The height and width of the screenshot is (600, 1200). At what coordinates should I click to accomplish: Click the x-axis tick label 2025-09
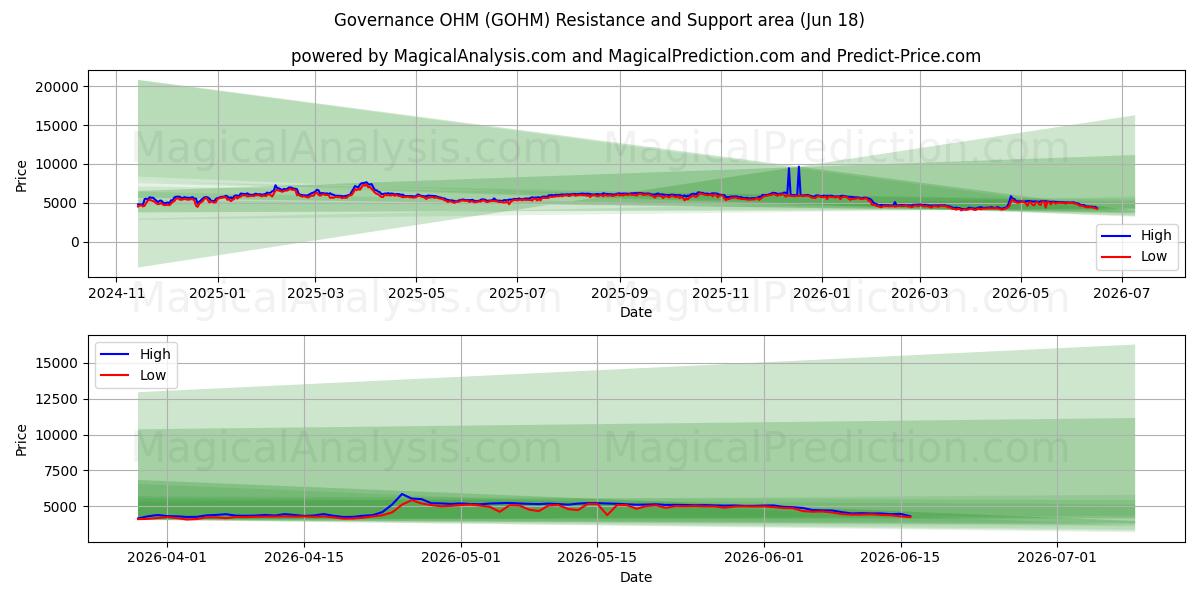[x=619, y=293]
